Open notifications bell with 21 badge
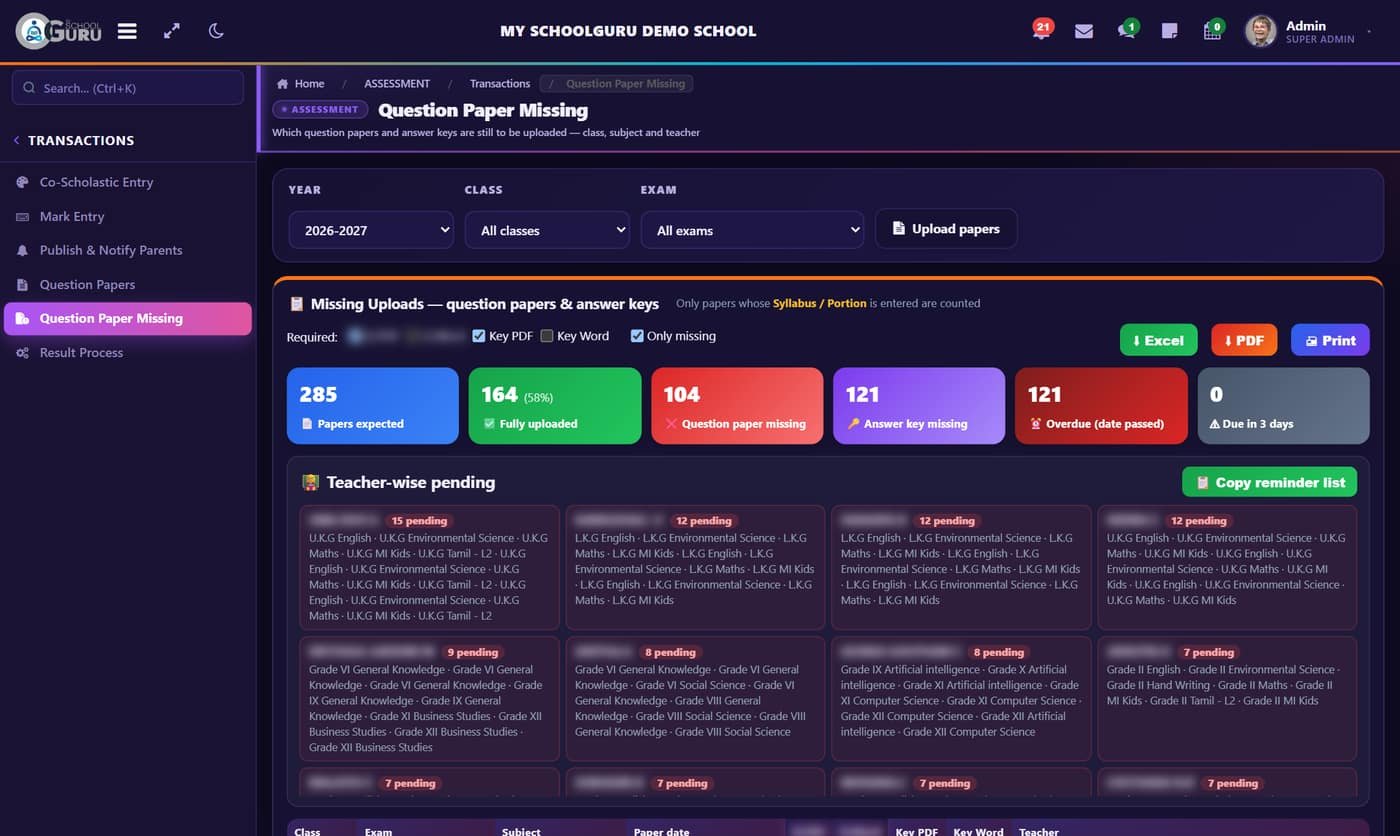This screenshot has width=1400, height=836. (1041, 30)
